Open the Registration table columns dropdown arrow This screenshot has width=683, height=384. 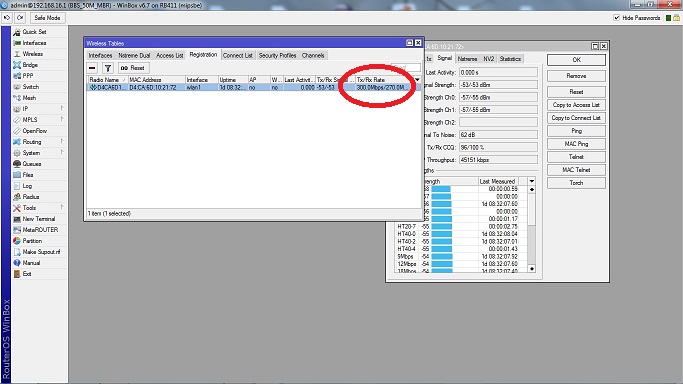[417, 80]
